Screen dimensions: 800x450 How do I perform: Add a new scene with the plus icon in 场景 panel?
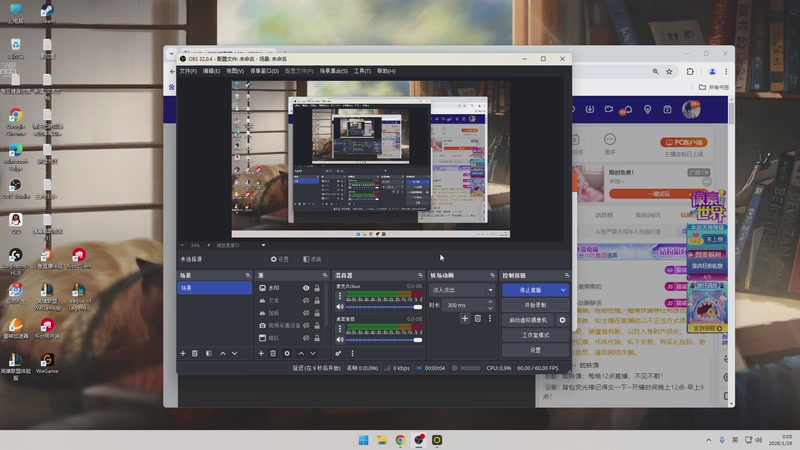click(x=183, y=353)
